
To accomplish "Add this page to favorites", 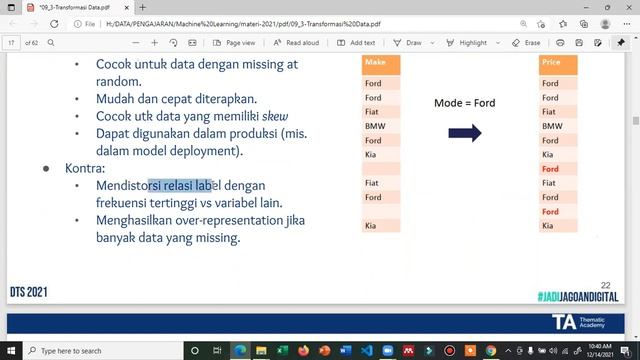I will [x=541, y=24].
